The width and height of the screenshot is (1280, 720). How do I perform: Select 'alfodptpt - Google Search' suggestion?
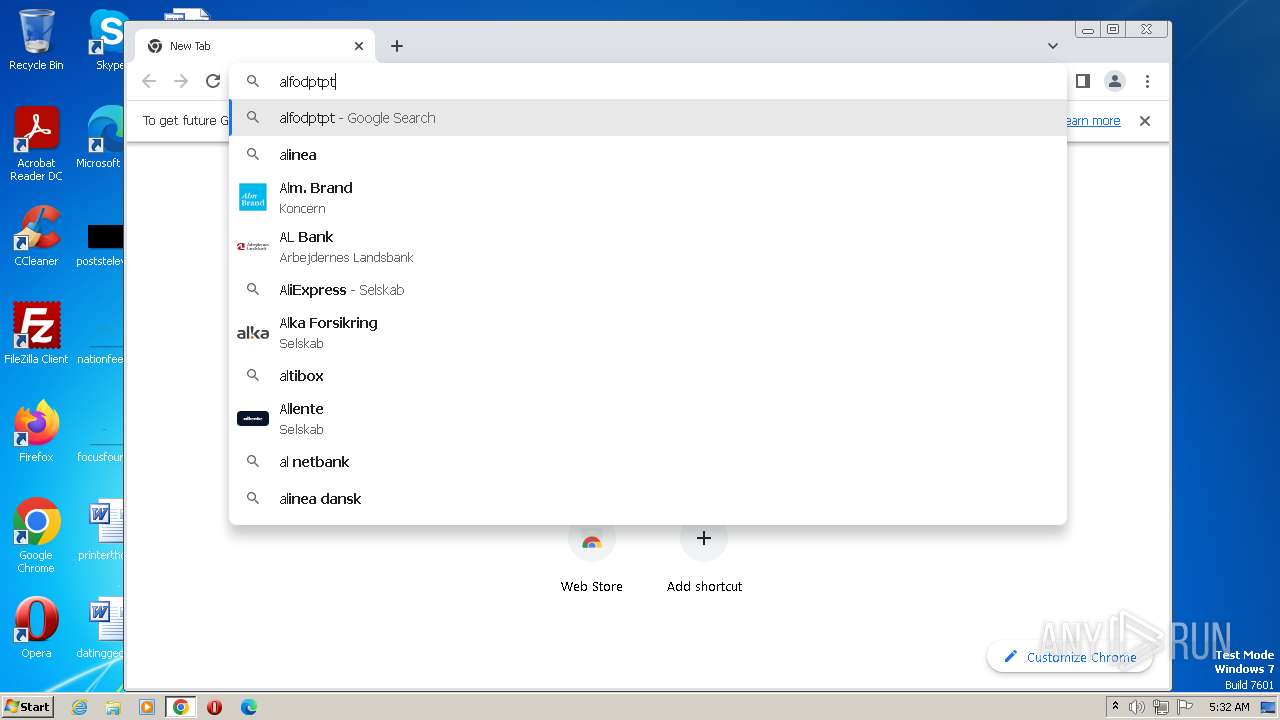click(x=648, y=118)
